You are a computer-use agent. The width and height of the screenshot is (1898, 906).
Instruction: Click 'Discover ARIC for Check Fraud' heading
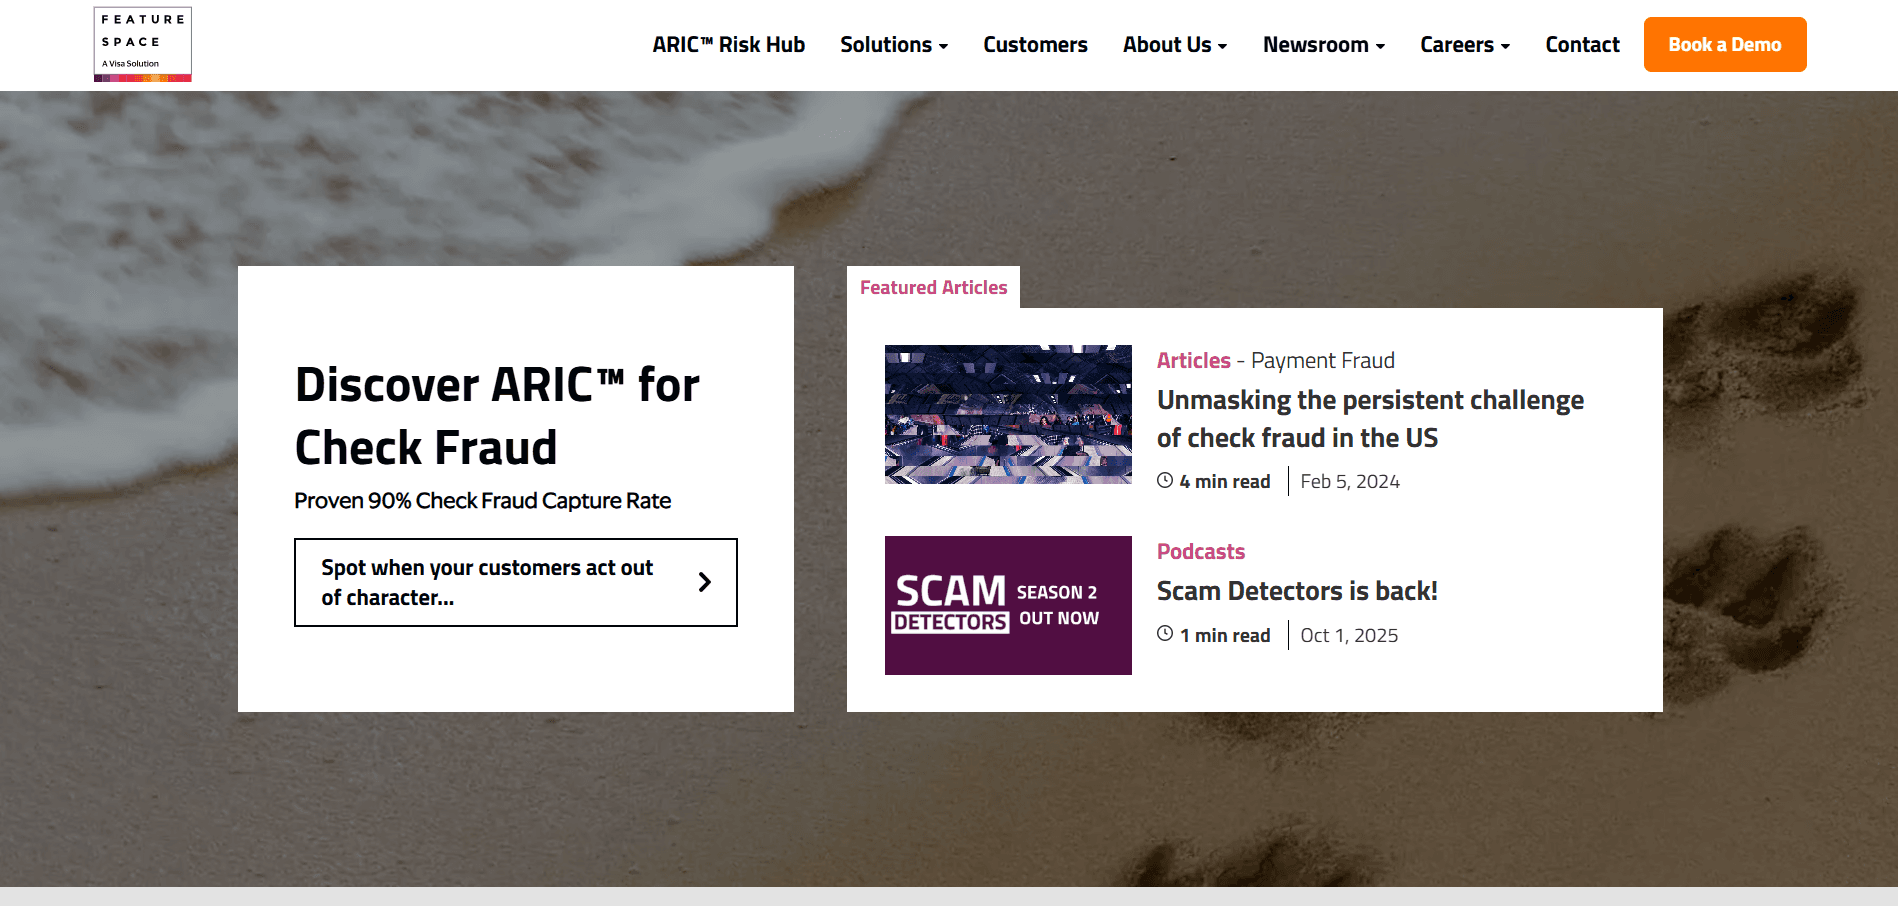click(x=497, y=416)
